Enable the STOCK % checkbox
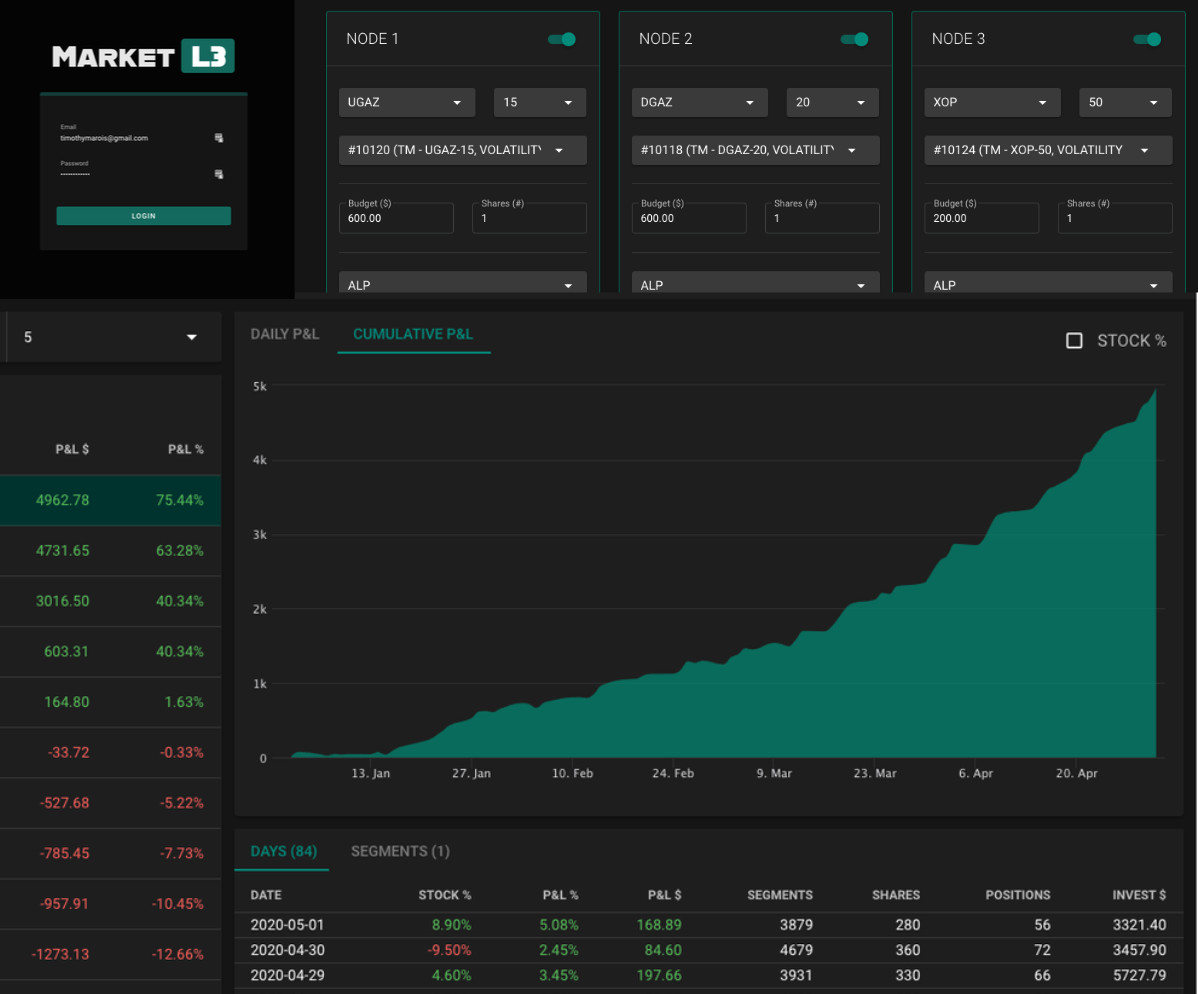 [1074, 340]
